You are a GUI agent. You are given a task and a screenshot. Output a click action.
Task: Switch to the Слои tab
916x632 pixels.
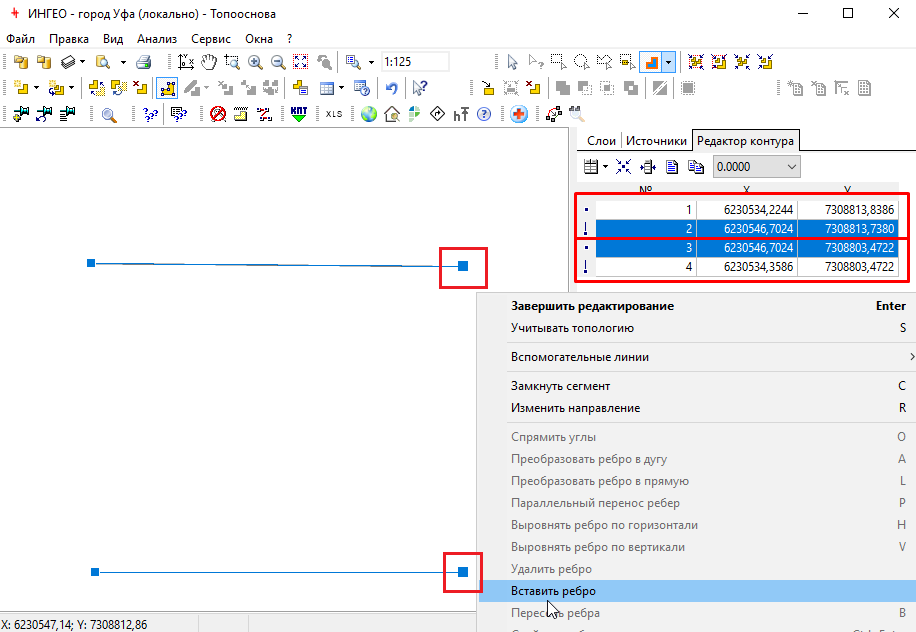tap(601, 141)
